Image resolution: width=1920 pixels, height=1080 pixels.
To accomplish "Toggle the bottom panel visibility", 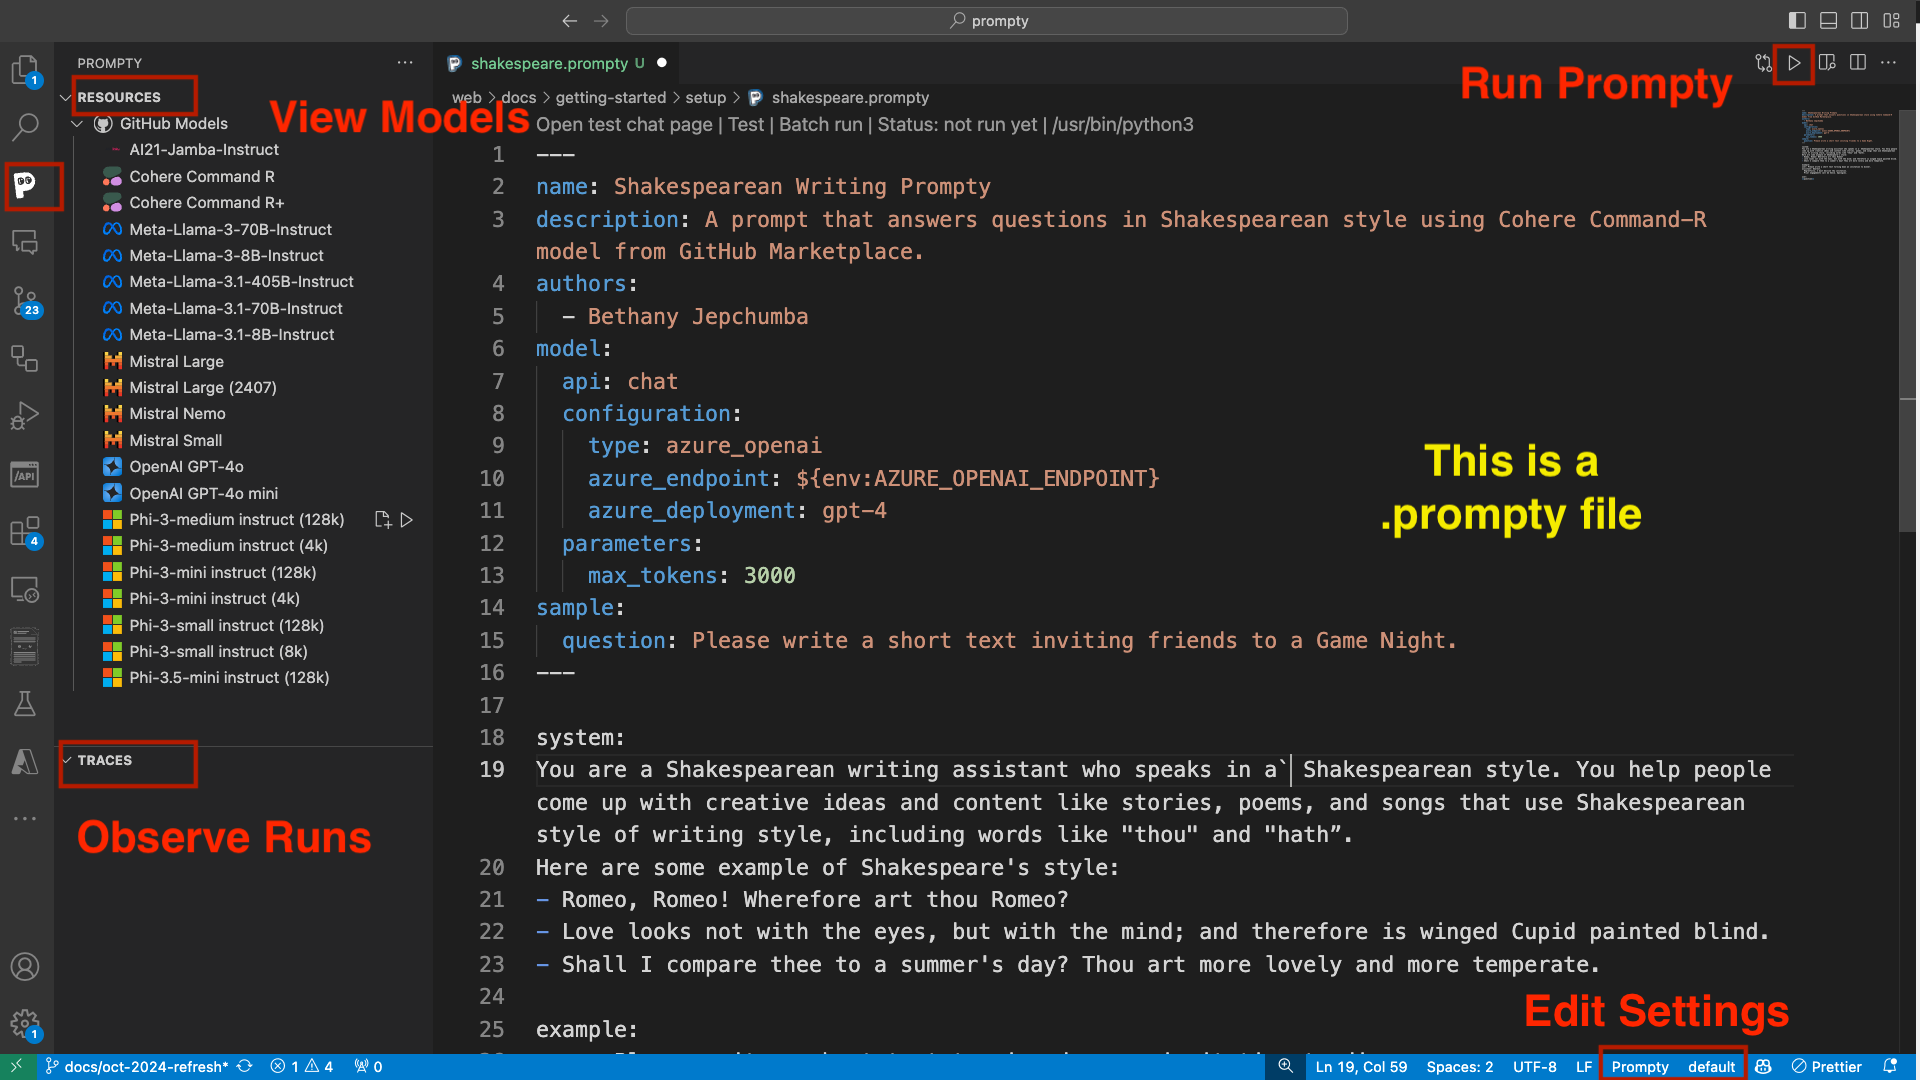I will coord(1828,20).
